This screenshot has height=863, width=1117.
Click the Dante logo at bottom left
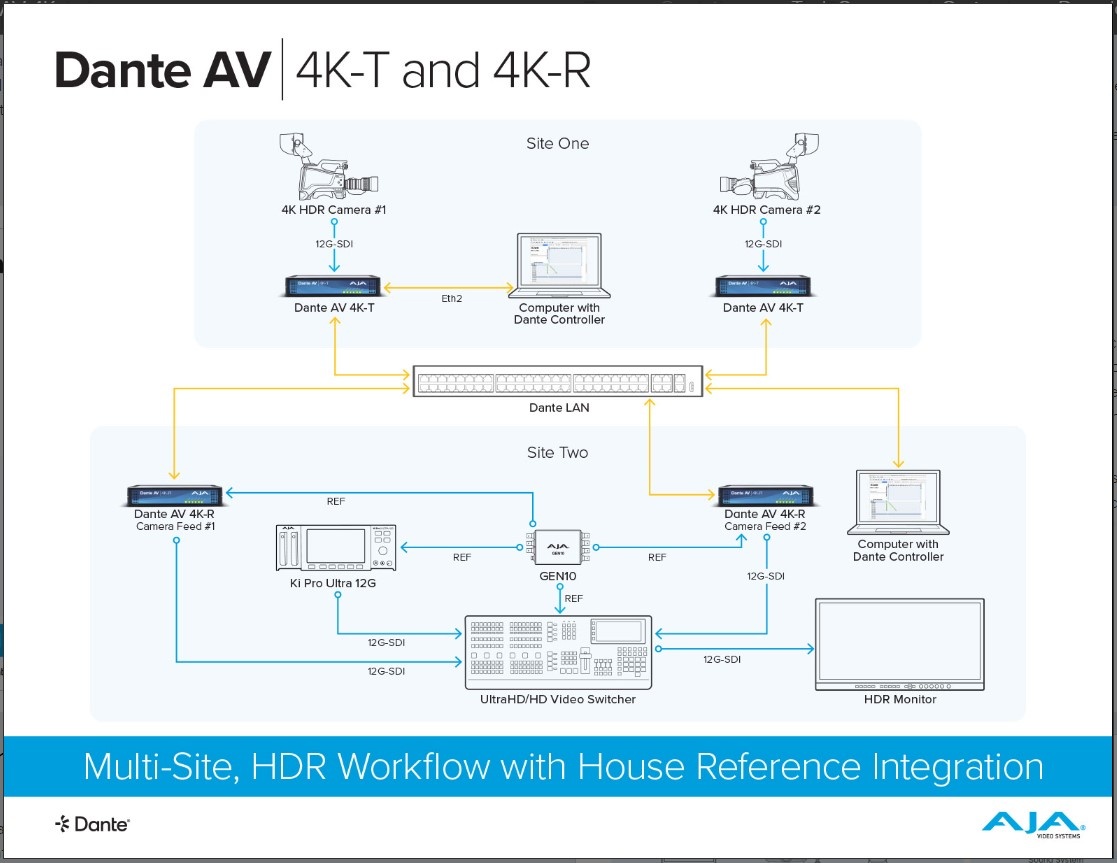(x=92, y=824)
